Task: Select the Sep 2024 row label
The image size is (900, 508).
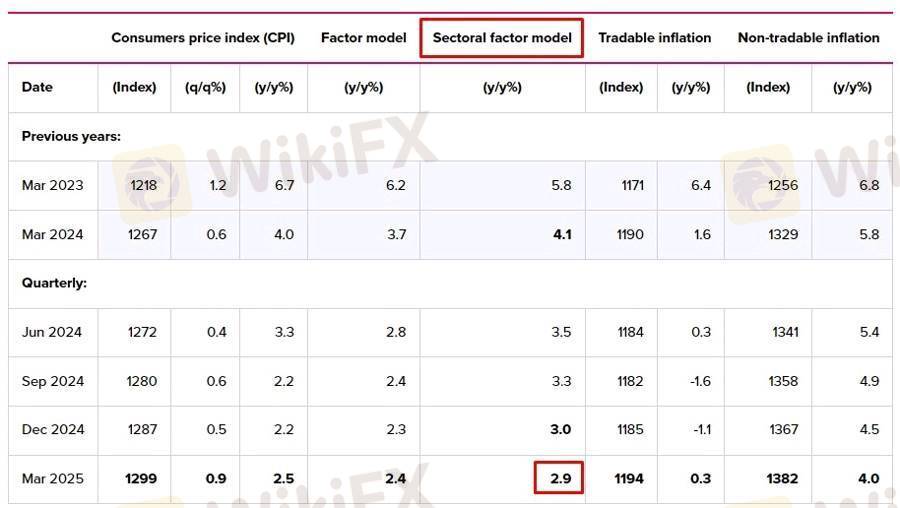Action: [x=53, y=381]
